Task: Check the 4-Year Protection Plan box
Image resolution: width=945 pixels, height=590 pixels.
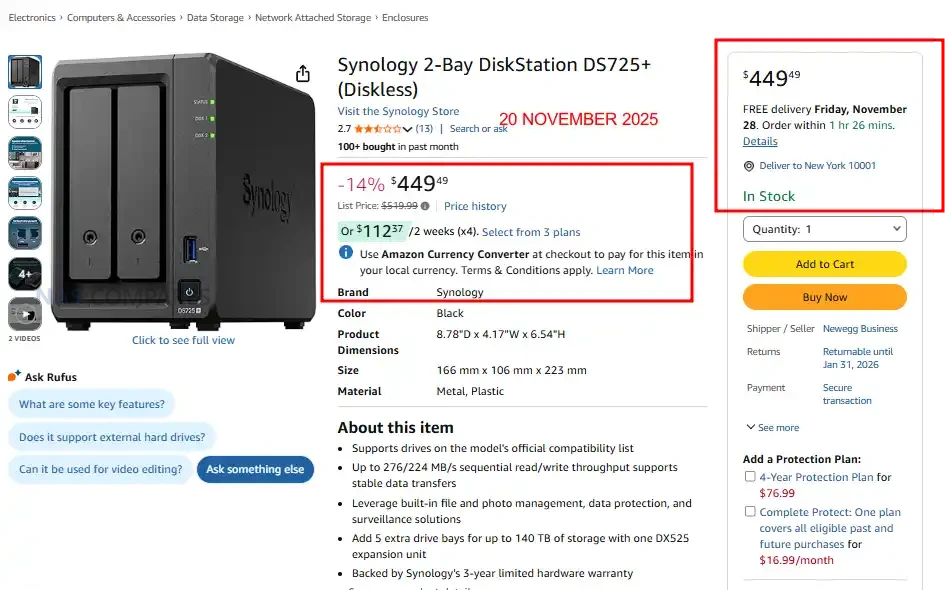Action: point(750,477)
